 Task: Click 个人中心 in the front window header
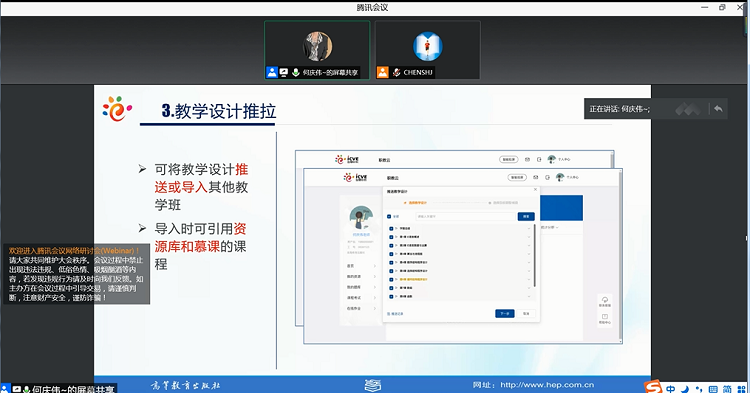point(573,177)
